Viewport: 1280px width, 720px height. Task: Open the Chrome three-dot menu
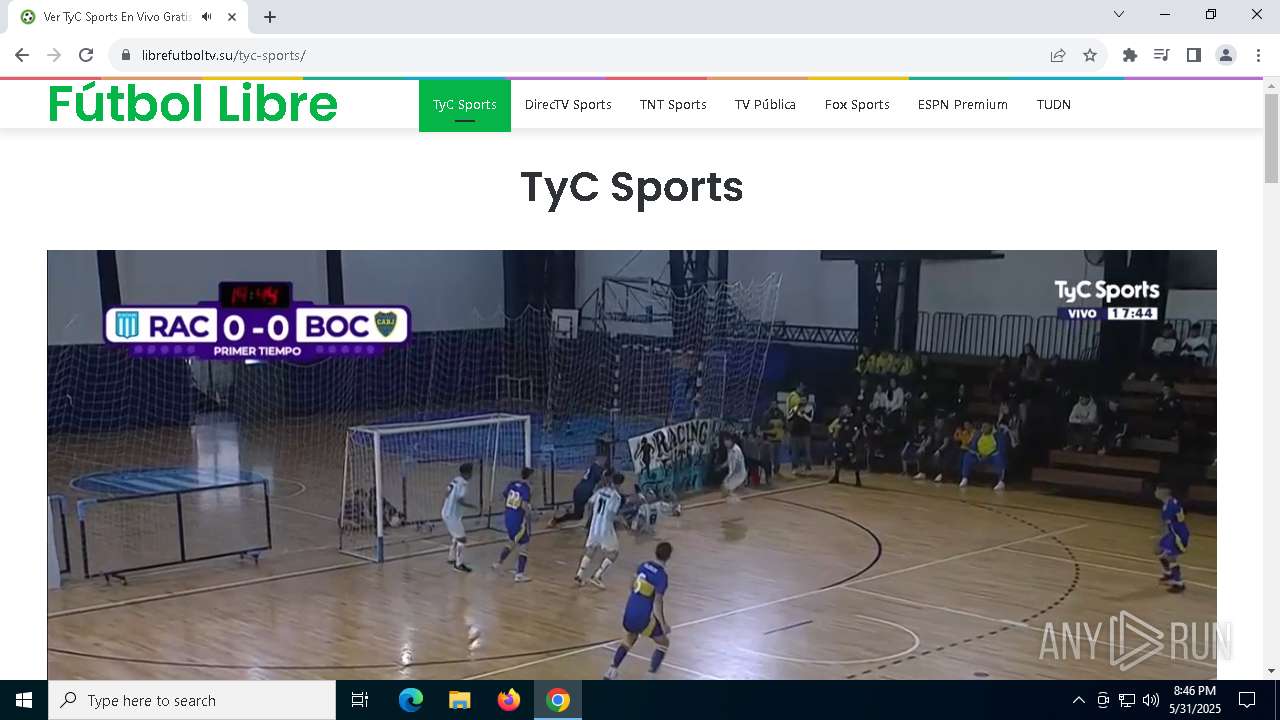tap(1258, 55)
